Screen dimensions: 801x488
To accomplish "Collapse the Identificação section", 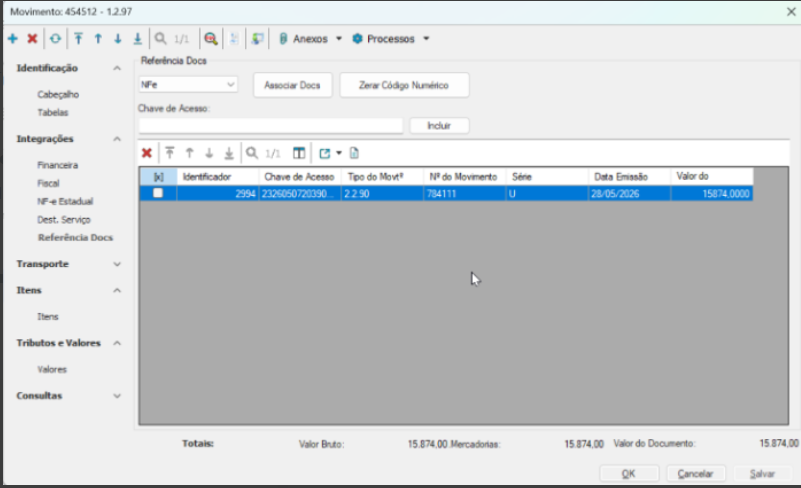I will pyautogui.click(x=117, y=68).
